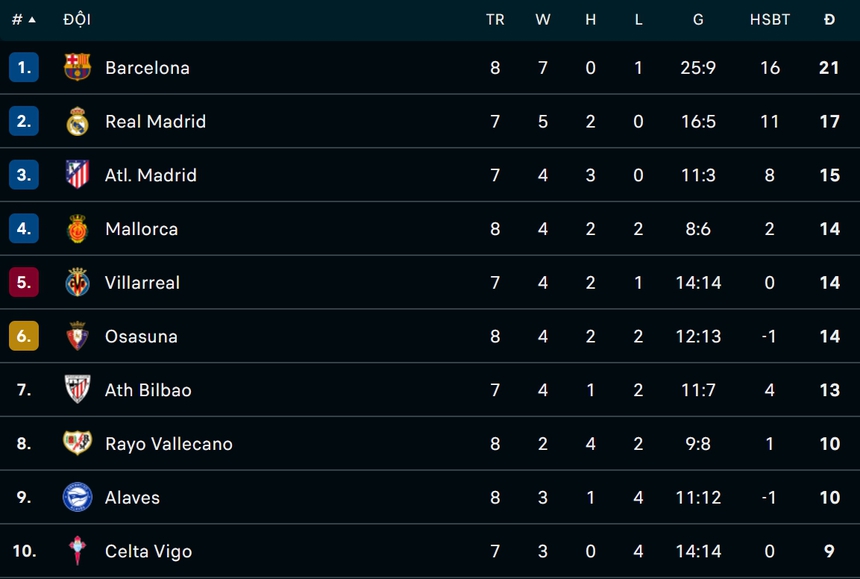The image size is (860, 579).
Task: Open the Celta Vigo team link
Action: coord(148,551)
